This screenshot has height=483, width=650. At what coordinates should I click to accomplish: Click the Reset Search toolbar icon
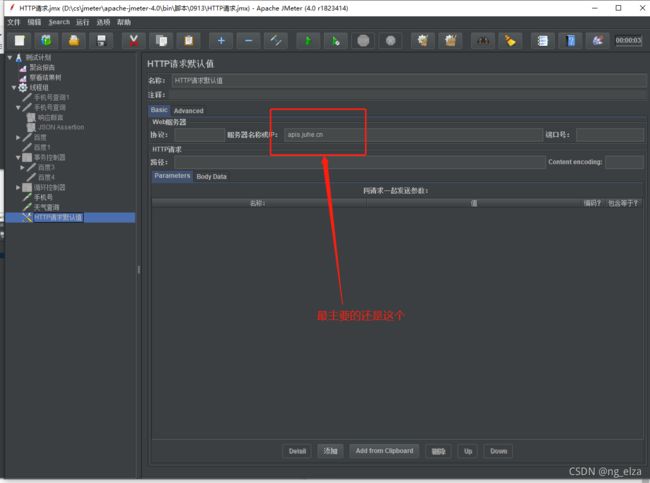(510, 41)
